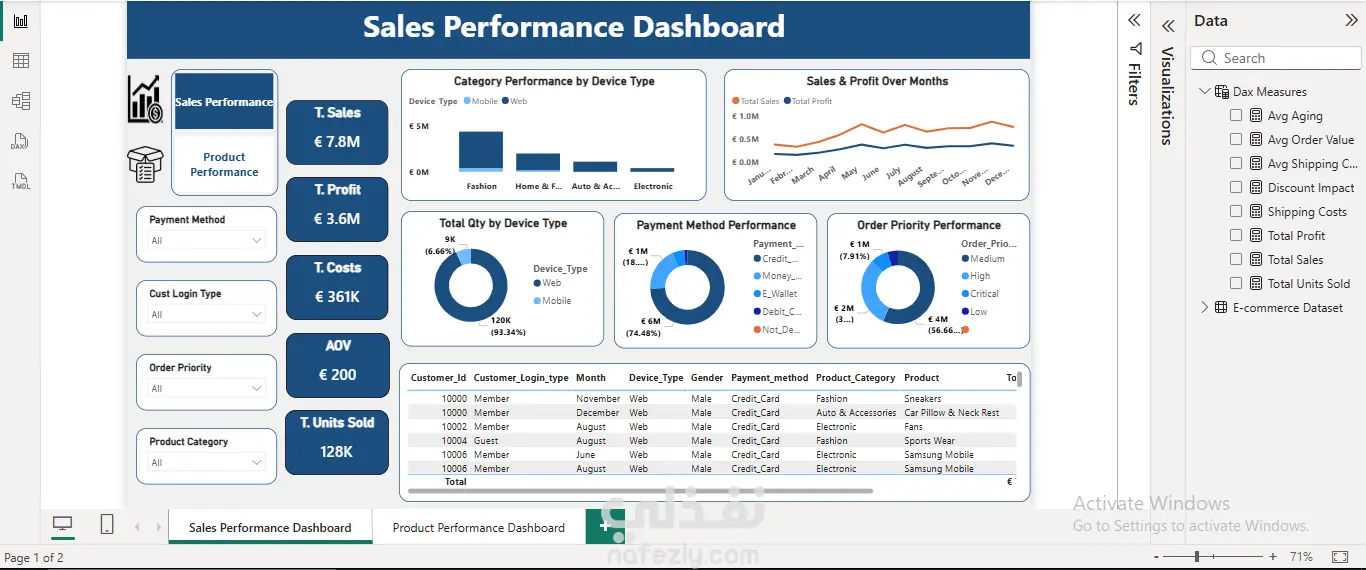Image resolution: width=1366 pixels, height=570 pixels.
Task: Expand the E-commerce Dataset tree node
Action: 1204,307
